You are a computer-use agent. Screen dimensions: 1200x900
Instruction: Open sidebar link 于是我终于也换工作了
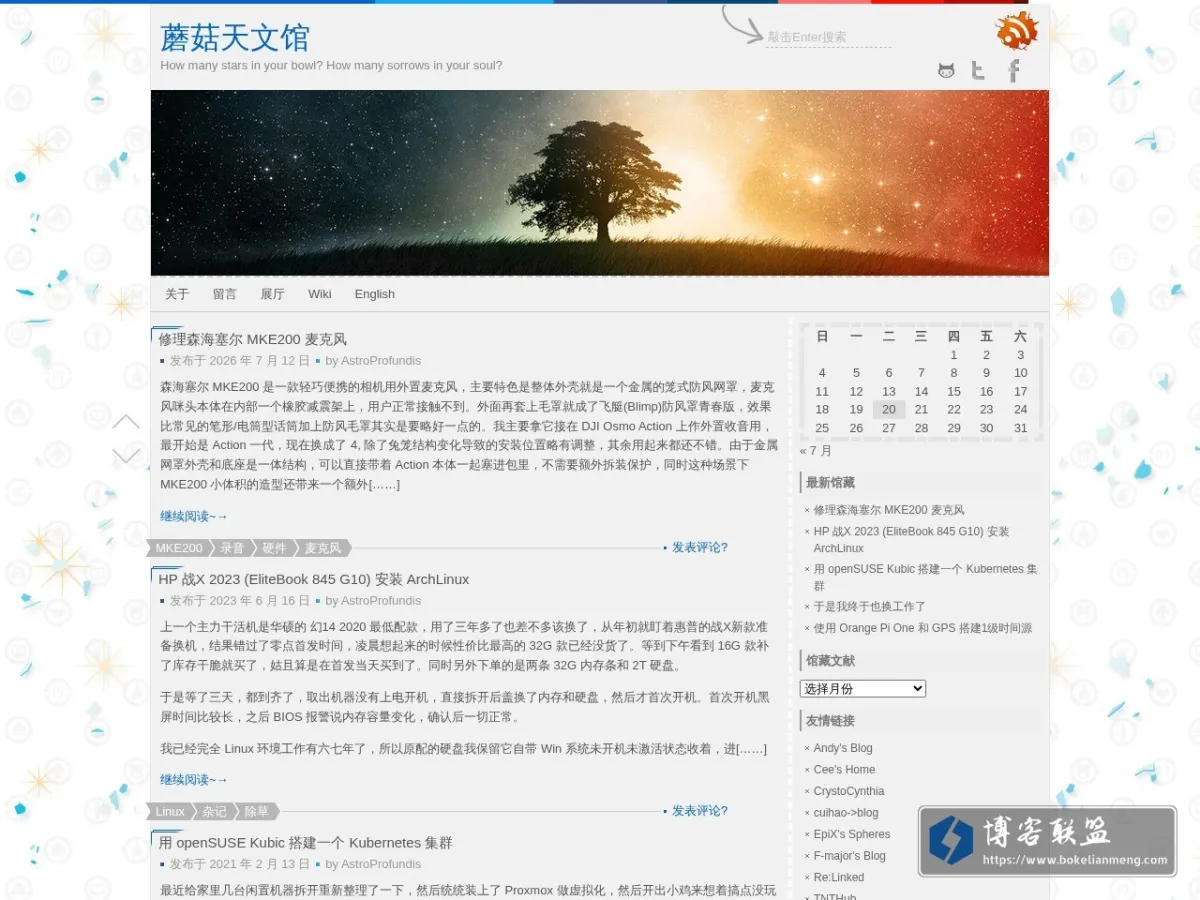pyautogui.click(x=869, y=606)
